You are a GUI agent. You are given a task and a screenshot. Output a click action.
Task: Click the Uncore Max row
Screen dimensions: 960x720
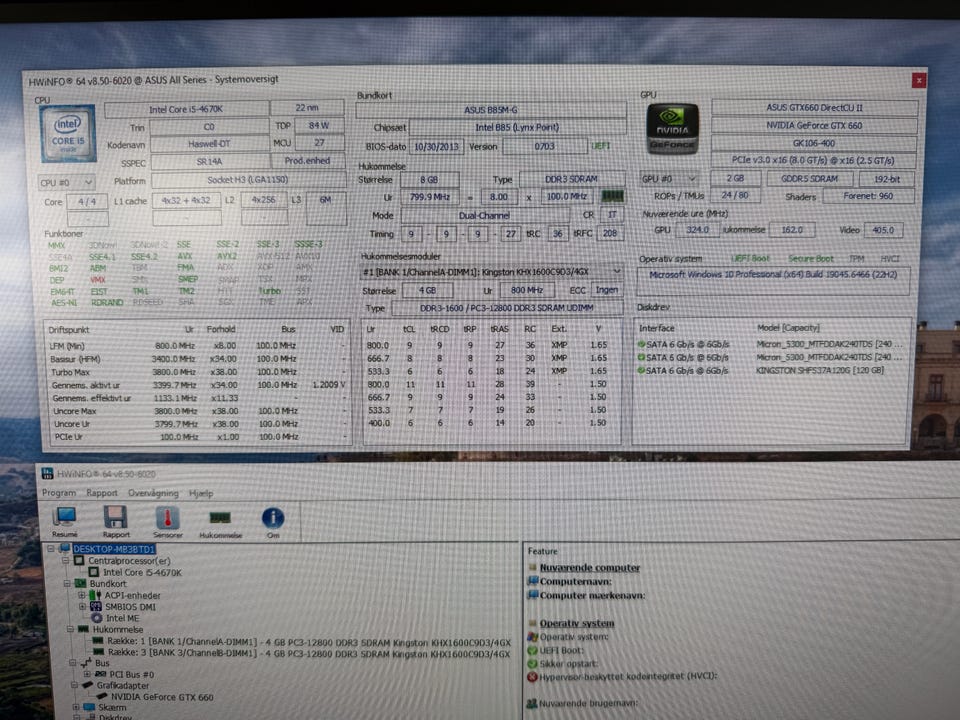pyautogui.click(x=197, y=411)
